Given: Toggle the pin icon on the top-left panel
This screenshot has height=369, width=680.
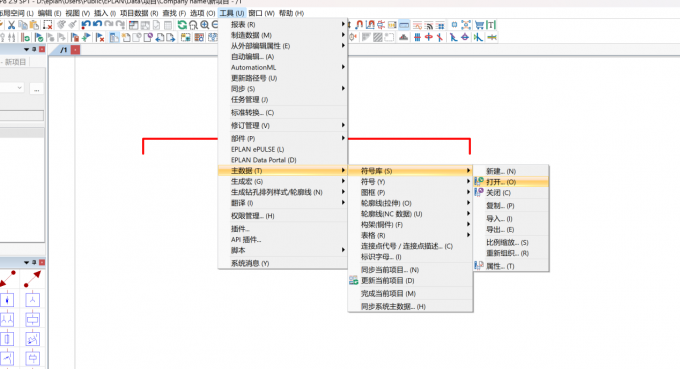Looking at the screenshot, I should (34, 49).
